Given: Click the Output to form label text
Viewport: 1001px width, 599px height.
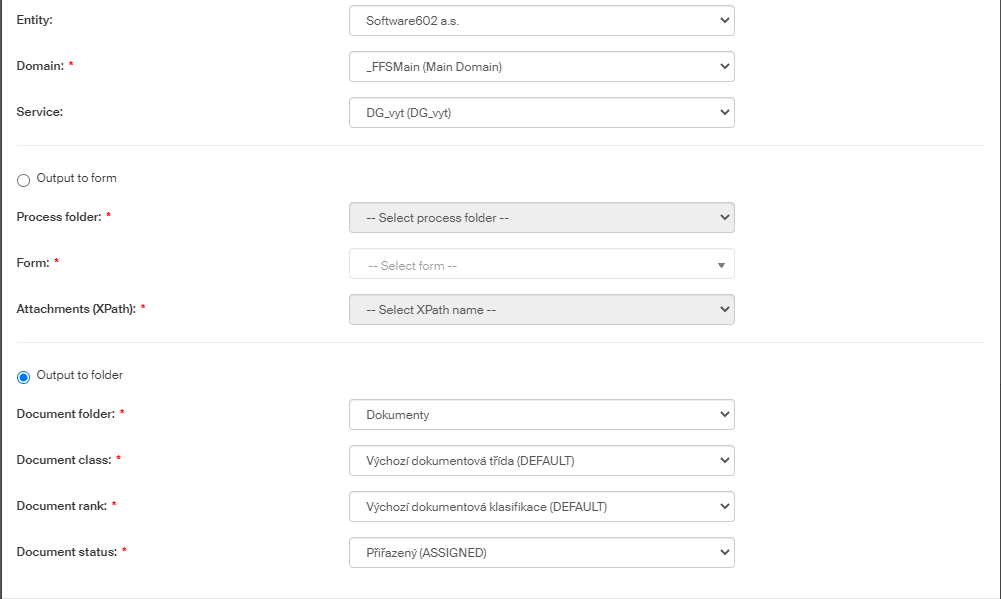Looking at the screenshot, I should [77, 179].
